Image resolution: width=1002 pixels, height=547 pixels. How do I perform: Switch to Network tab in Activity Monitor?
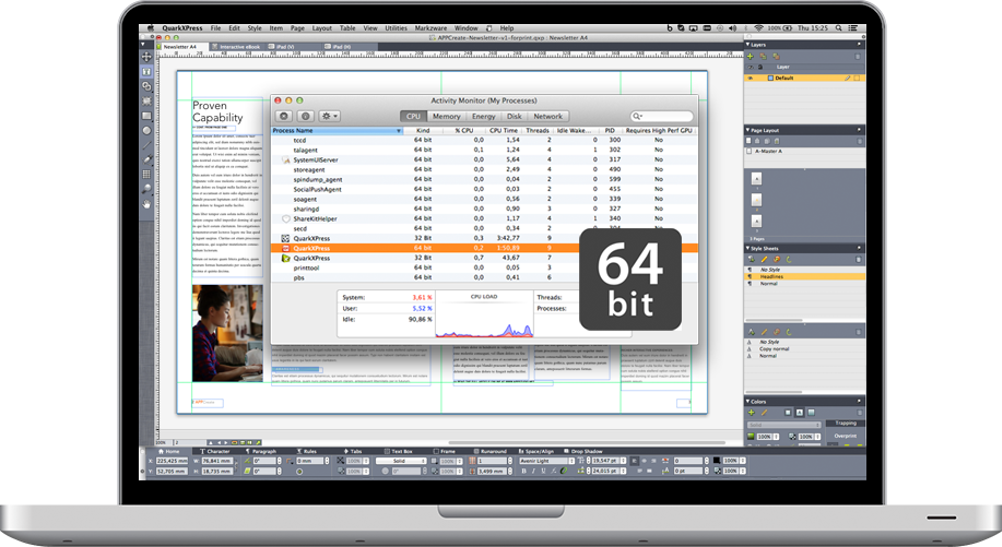(548, 116)
